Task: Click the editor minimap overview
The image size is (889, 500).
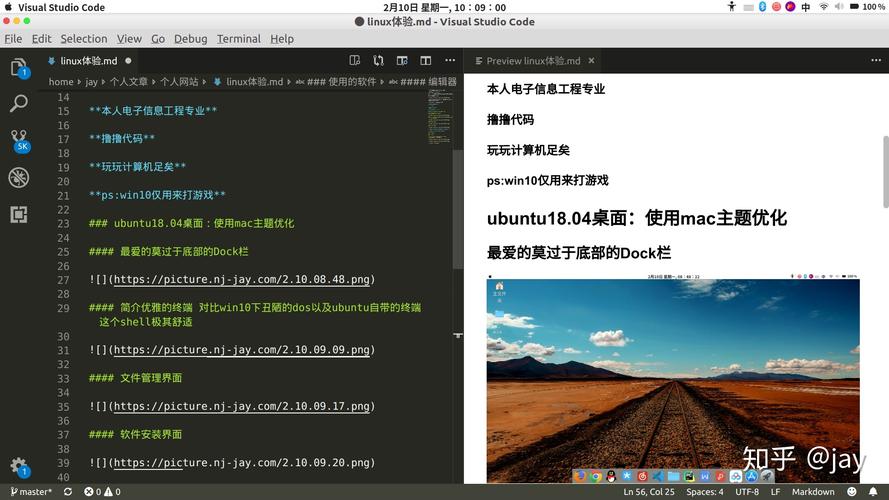Action: point(439,117)
